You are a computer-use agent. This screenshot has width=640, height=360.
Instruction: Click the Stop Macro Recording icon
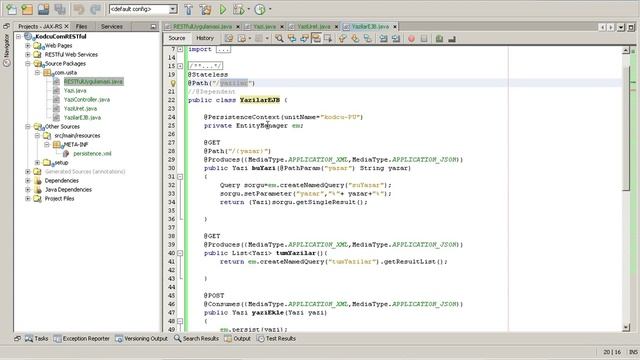point(424,38)
